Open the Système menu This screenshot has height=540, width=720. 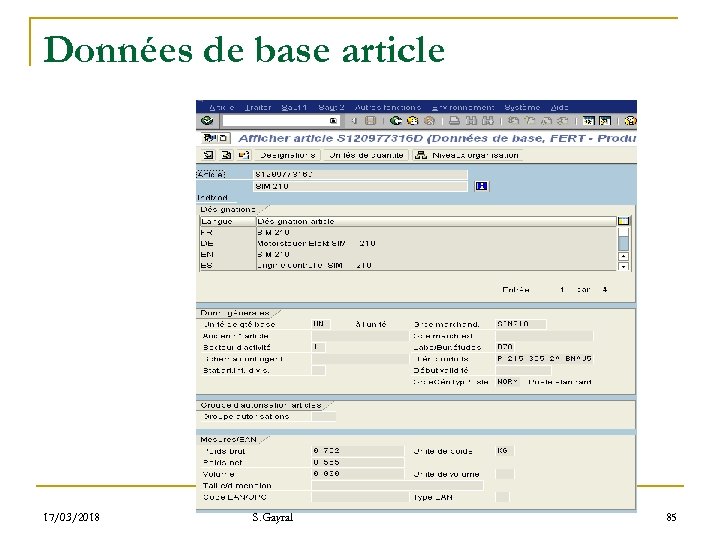click(x=522, y=107)
